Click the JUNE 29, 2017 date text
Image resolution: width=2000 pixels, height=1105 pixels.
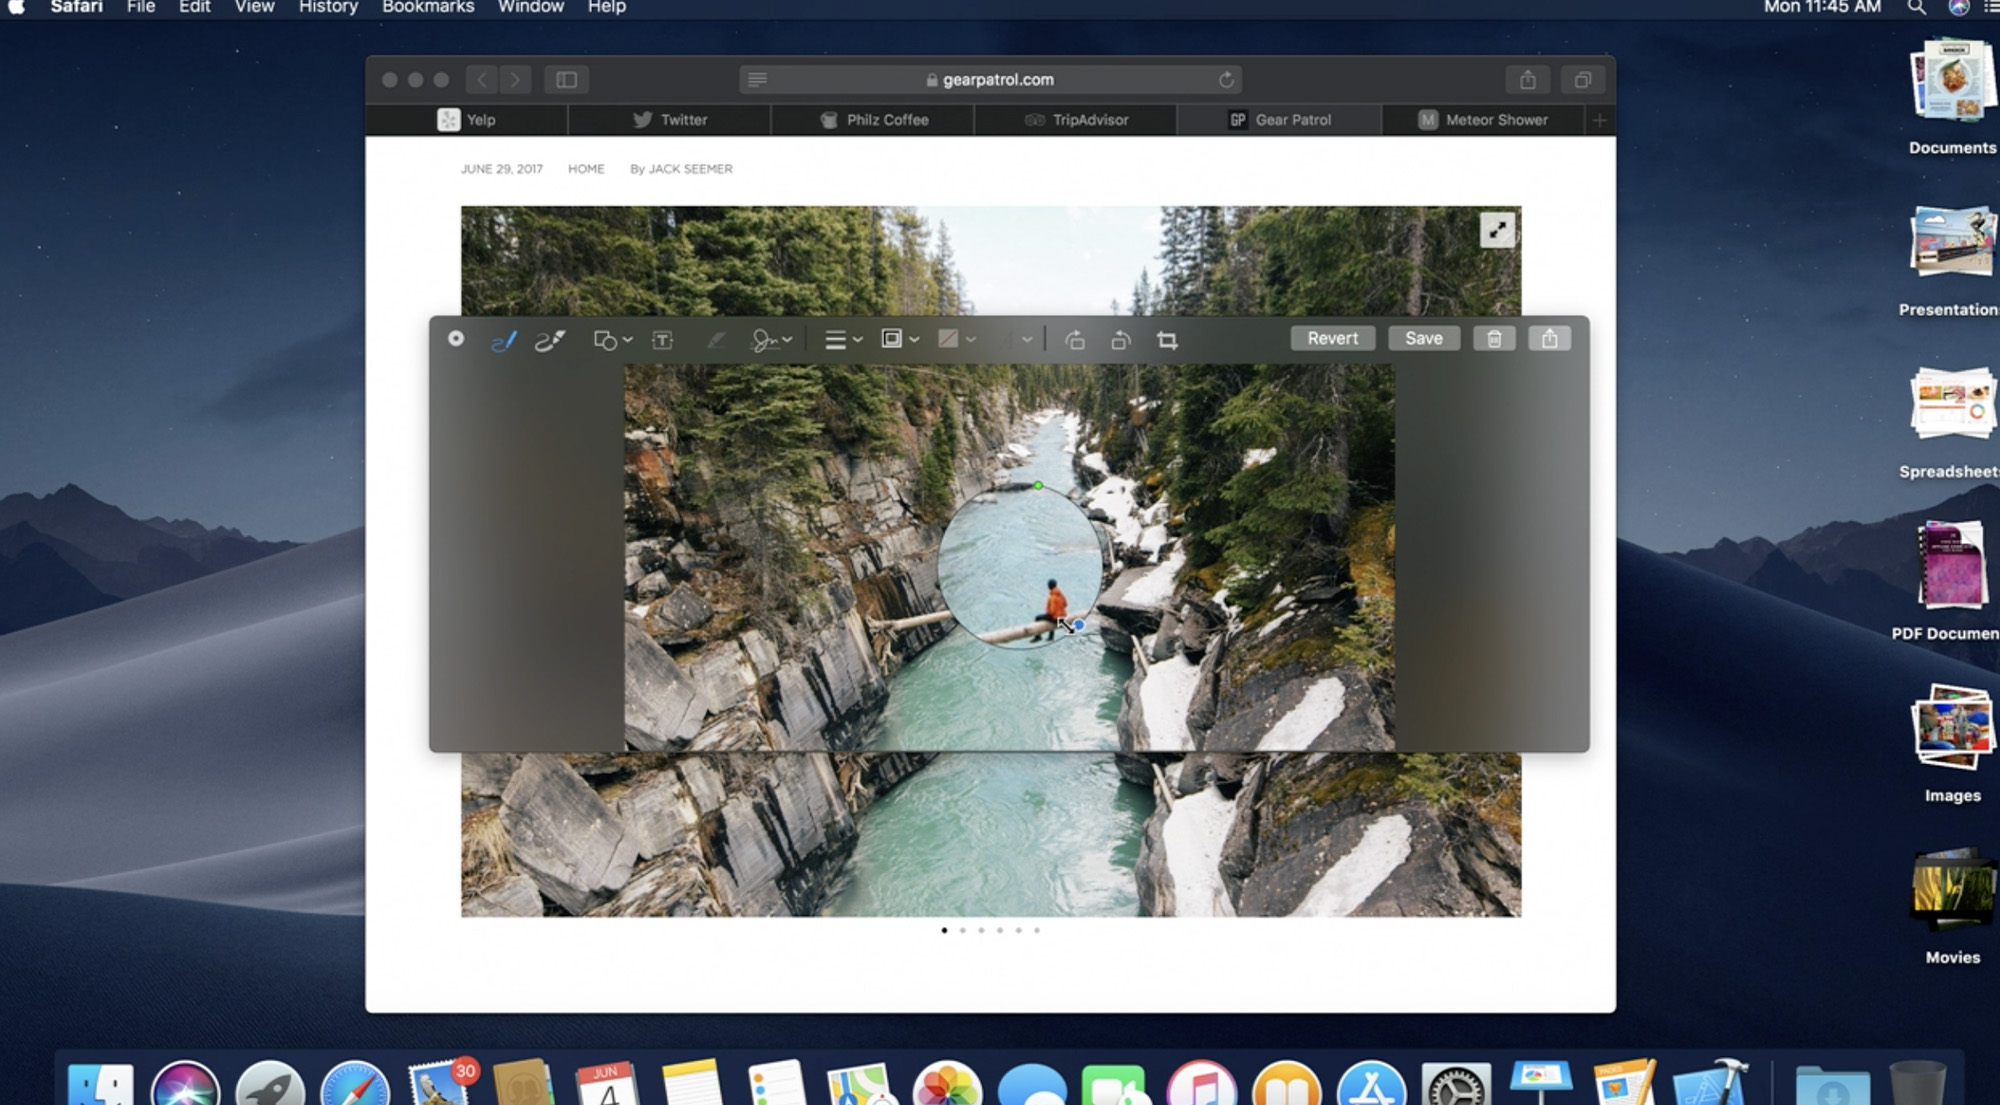(501, 169)
